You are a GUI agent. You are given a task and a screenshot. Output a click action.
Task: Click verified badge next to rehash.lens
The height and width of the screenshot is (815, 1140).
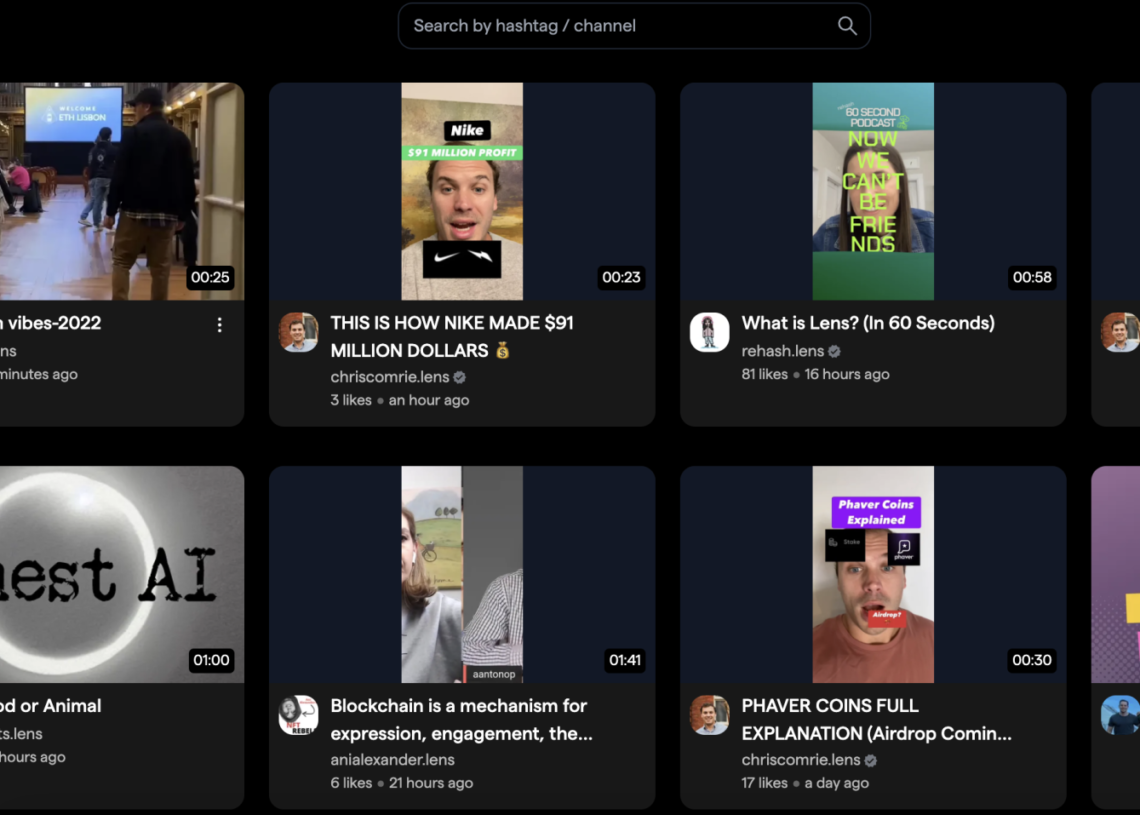click(834, 351)
